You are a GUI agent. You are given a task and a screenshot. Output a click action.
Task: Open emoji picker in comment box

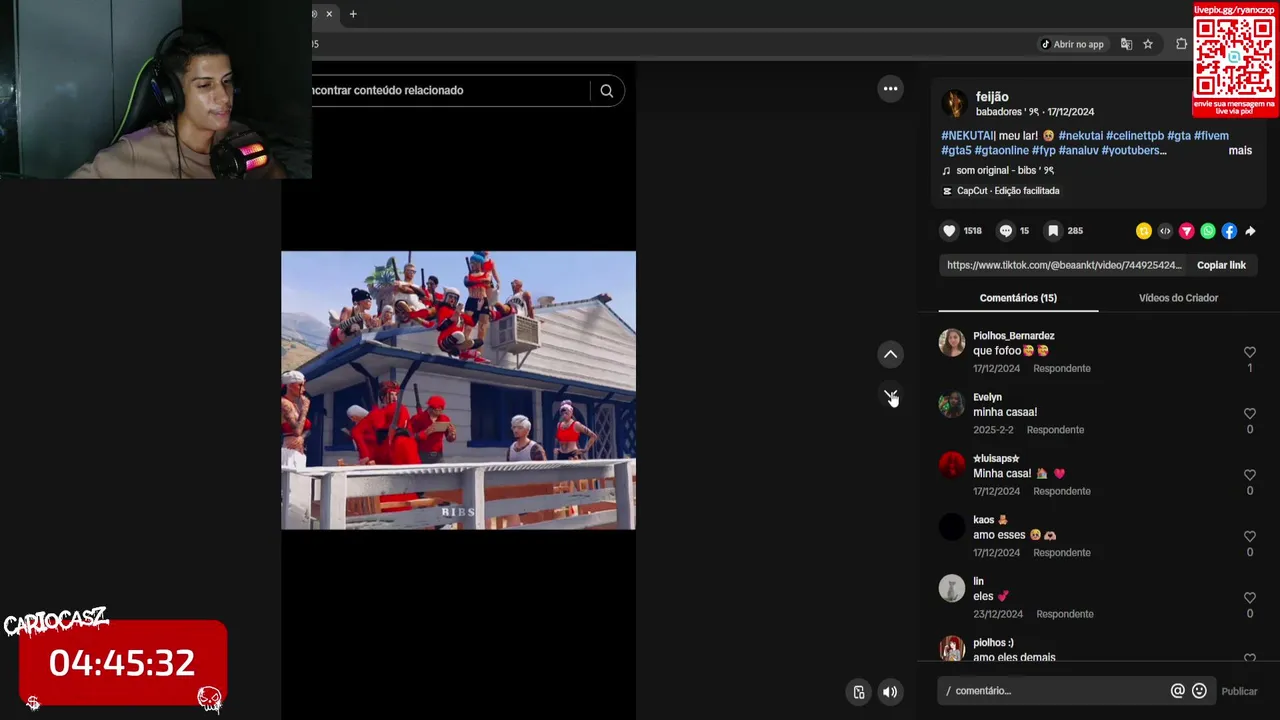[x=1199, y=691]
